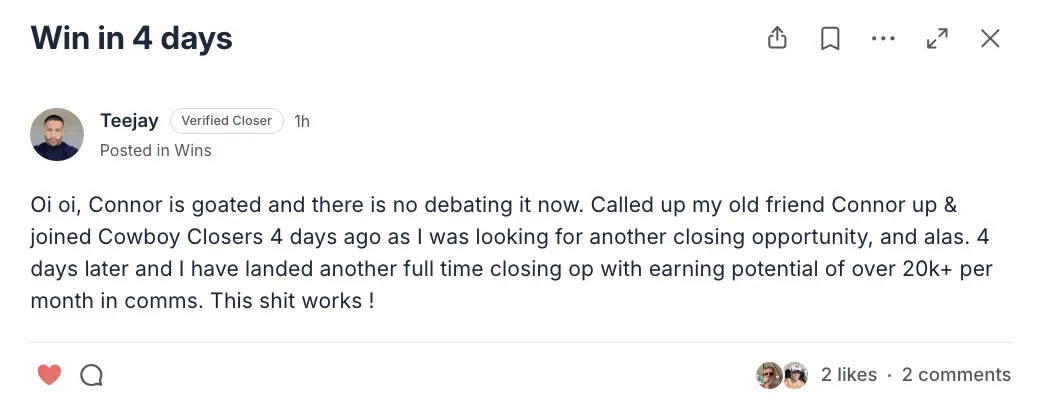1043x409 pixels.
Task: Toggle the red heart like icon
Action: click(49, 375)
